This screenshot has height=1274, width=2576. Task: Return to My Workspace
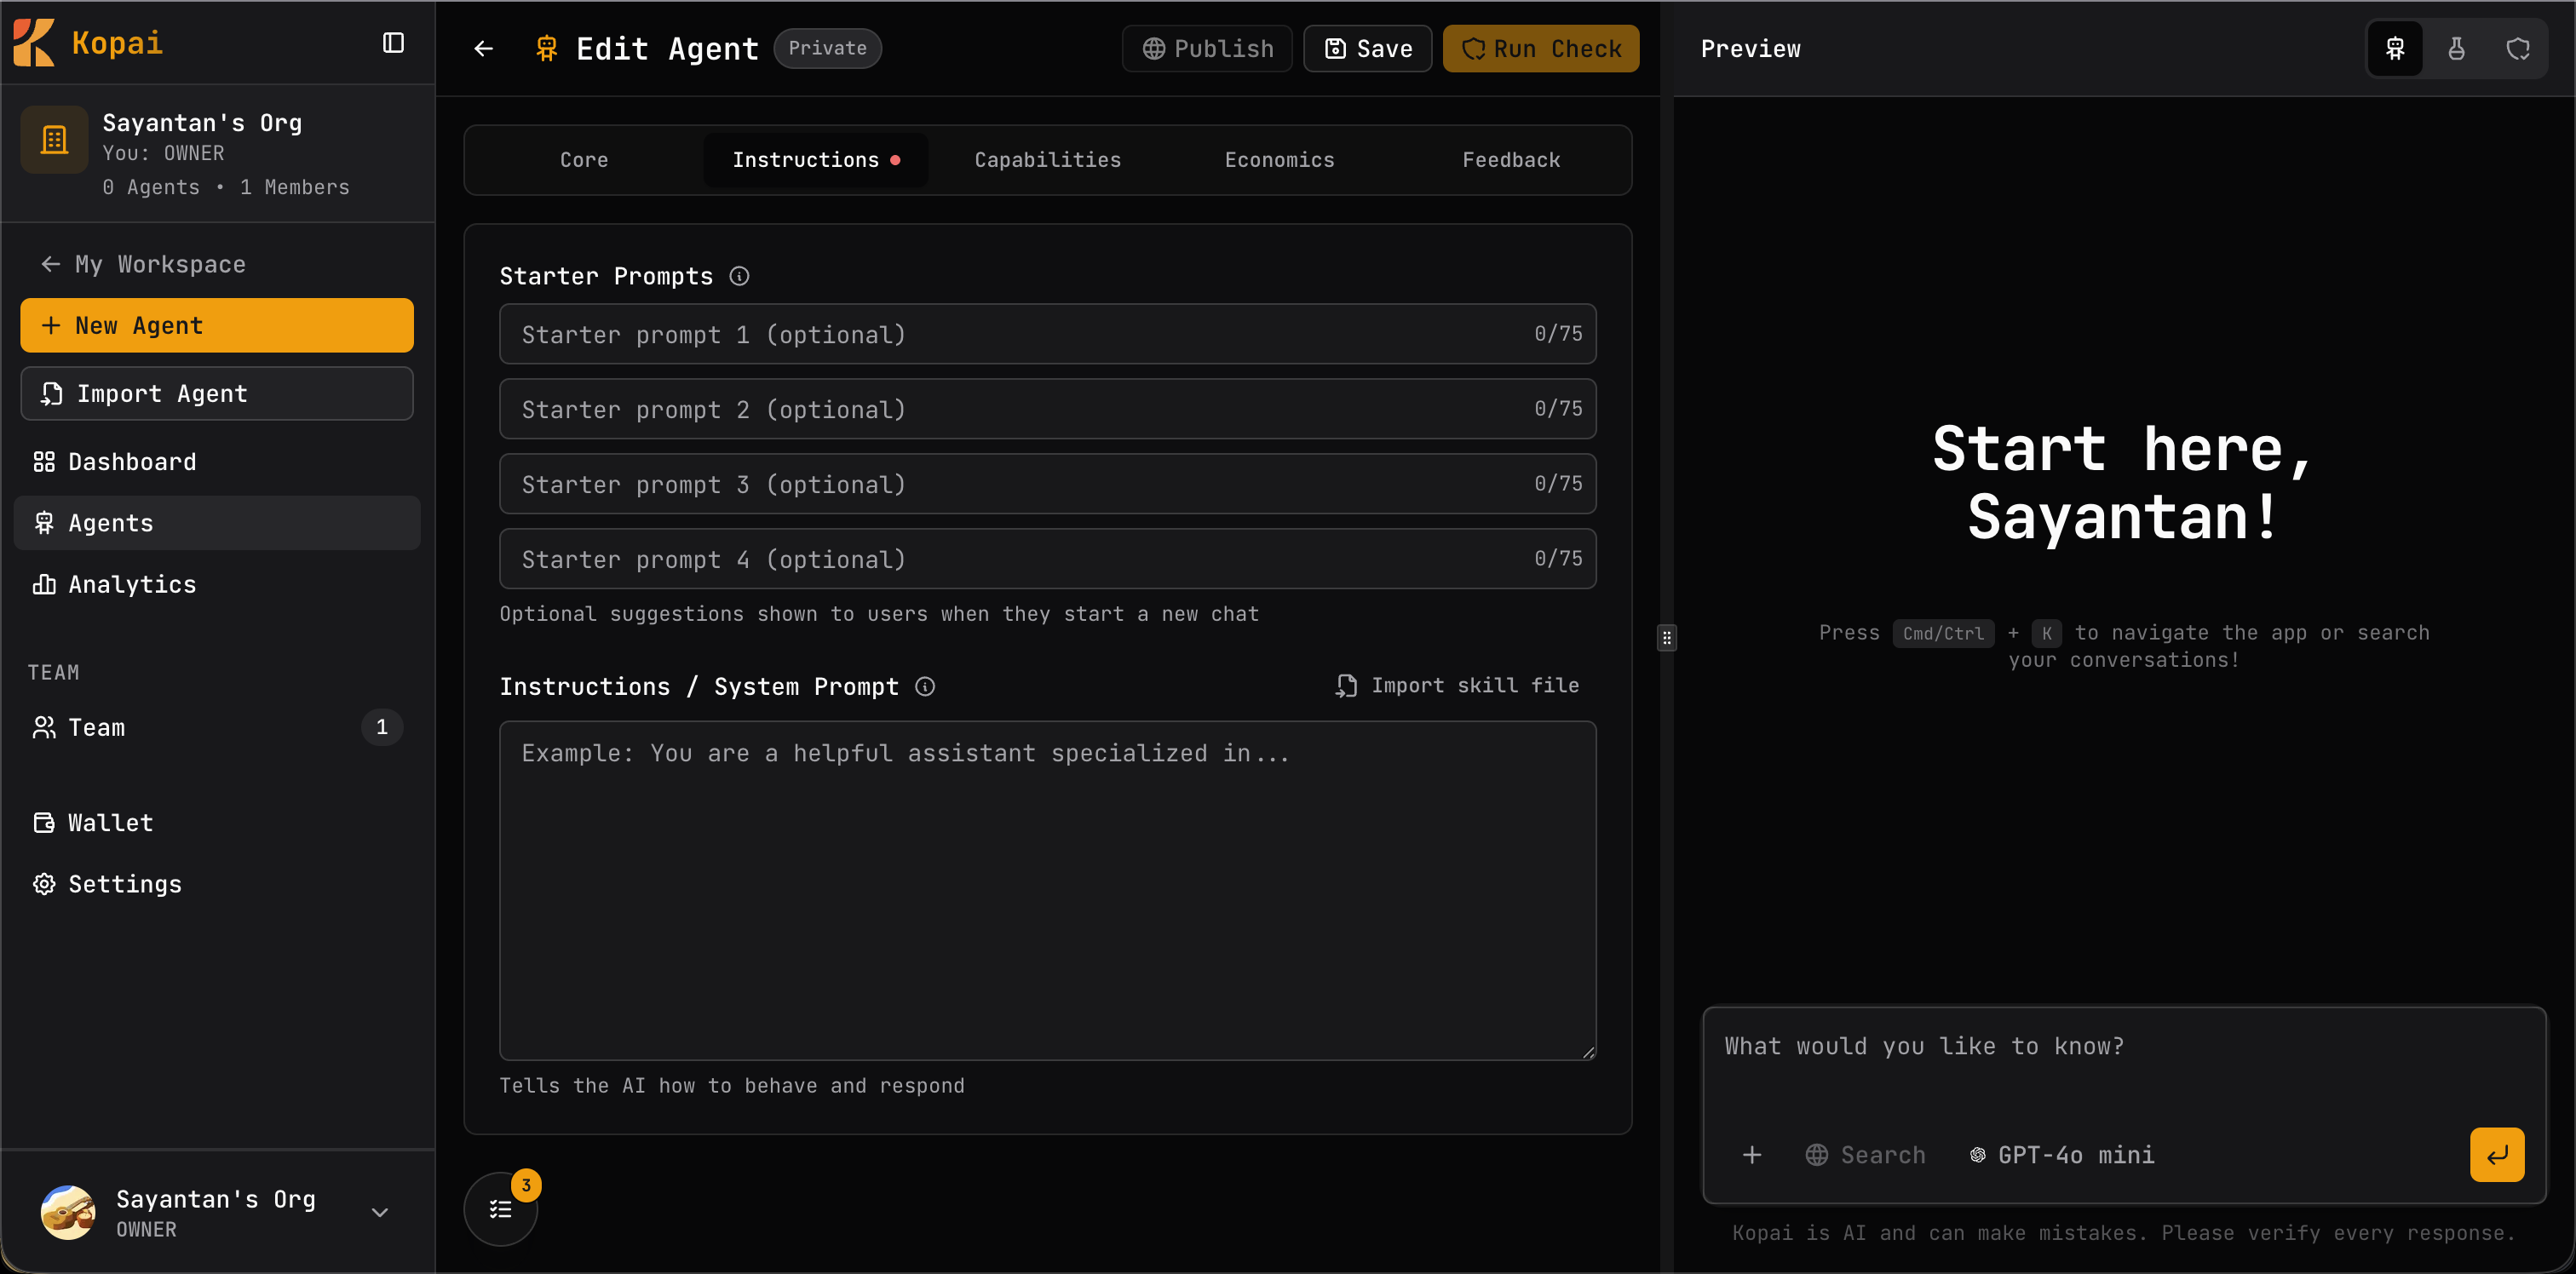[x=143, y=264]
